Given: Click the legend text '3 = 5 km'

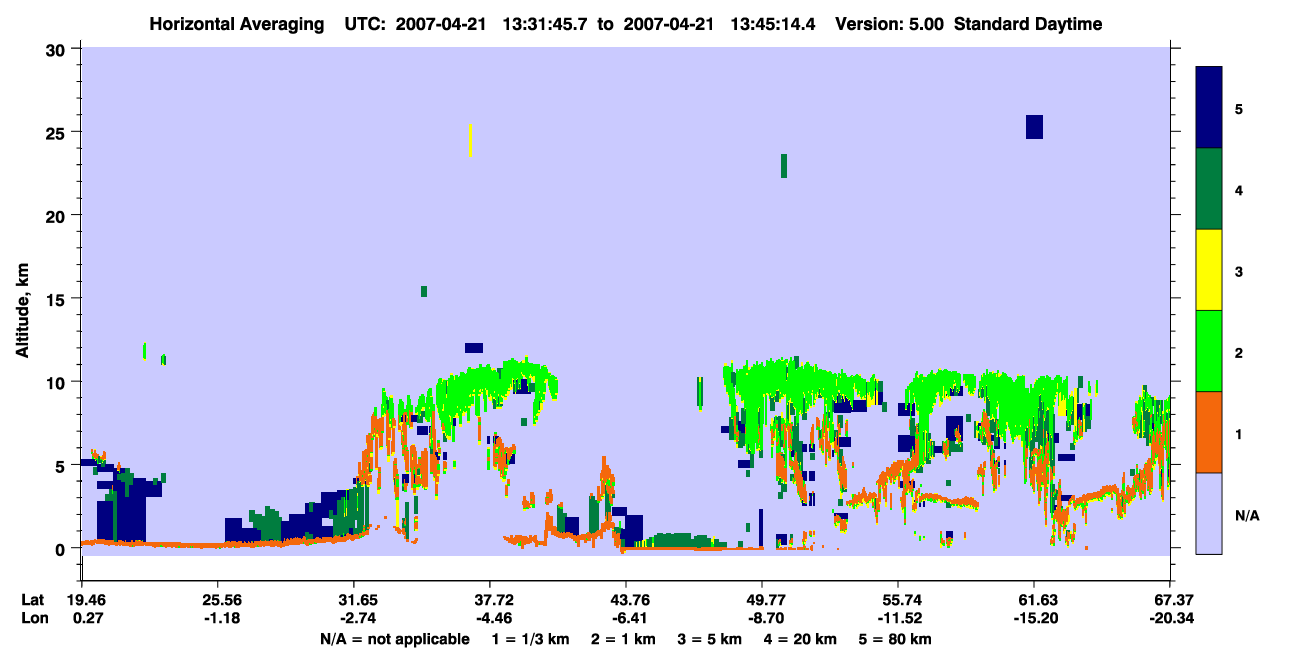Looking at the screenshot, I should click(x=711, y=639).
